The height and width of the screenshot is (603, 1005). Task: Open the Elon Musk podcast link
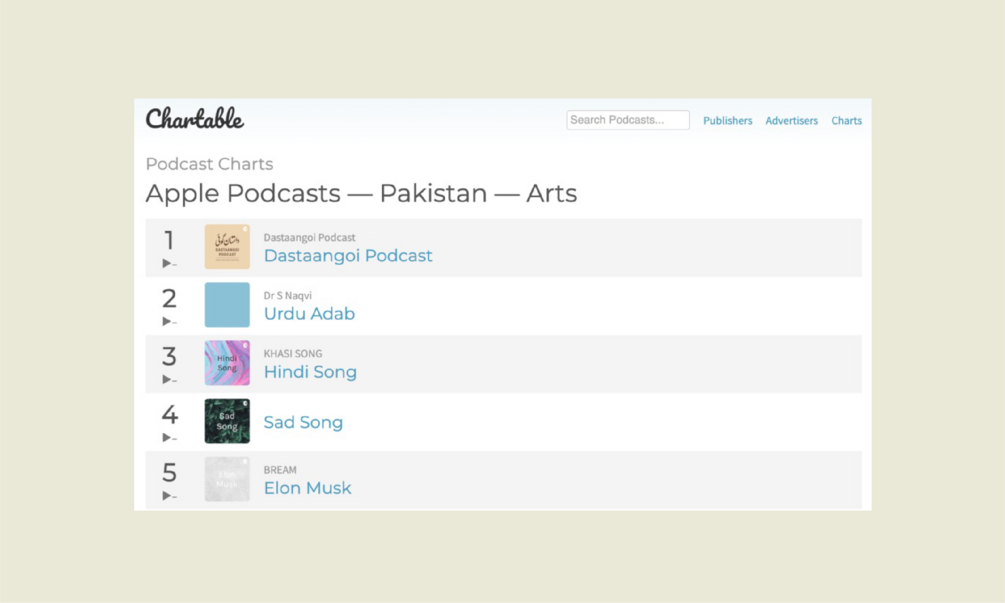tap(307, 488)
